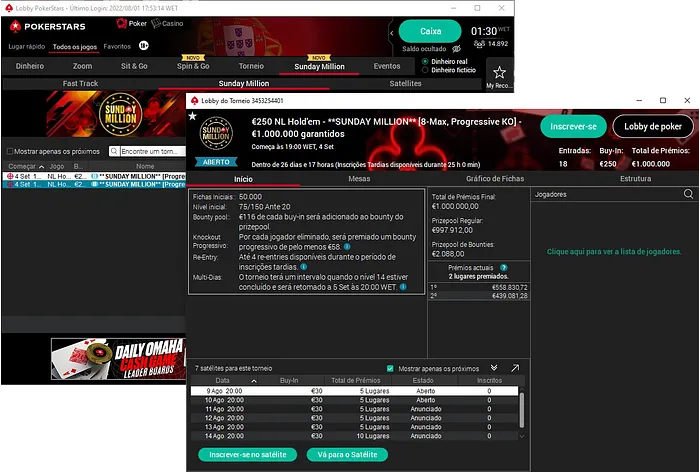Image resolution: width=700 pixels, height=472 pixels.
Task: Focus the Encontre um torneio search field
Action: (x=153, y=151)
